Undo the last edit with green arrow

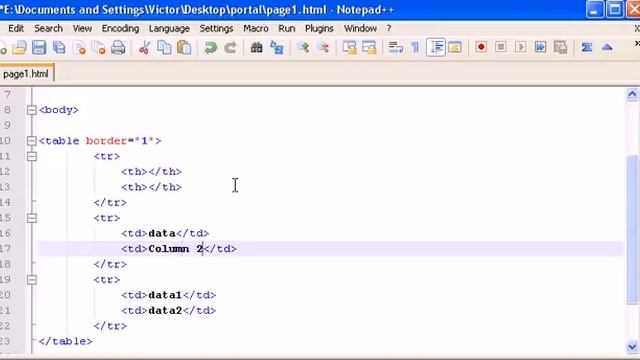tap(211, 48)
